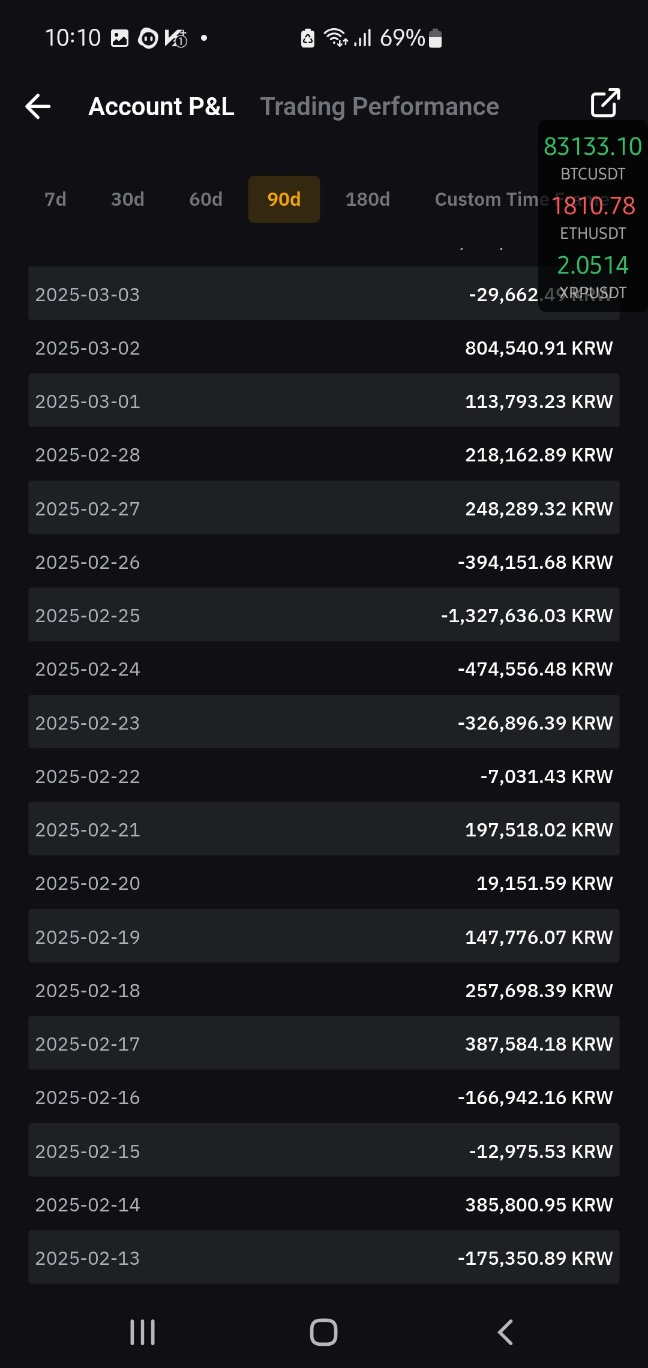
Task: Tap the back arrow icon
Action: click(x=38, y=106)
